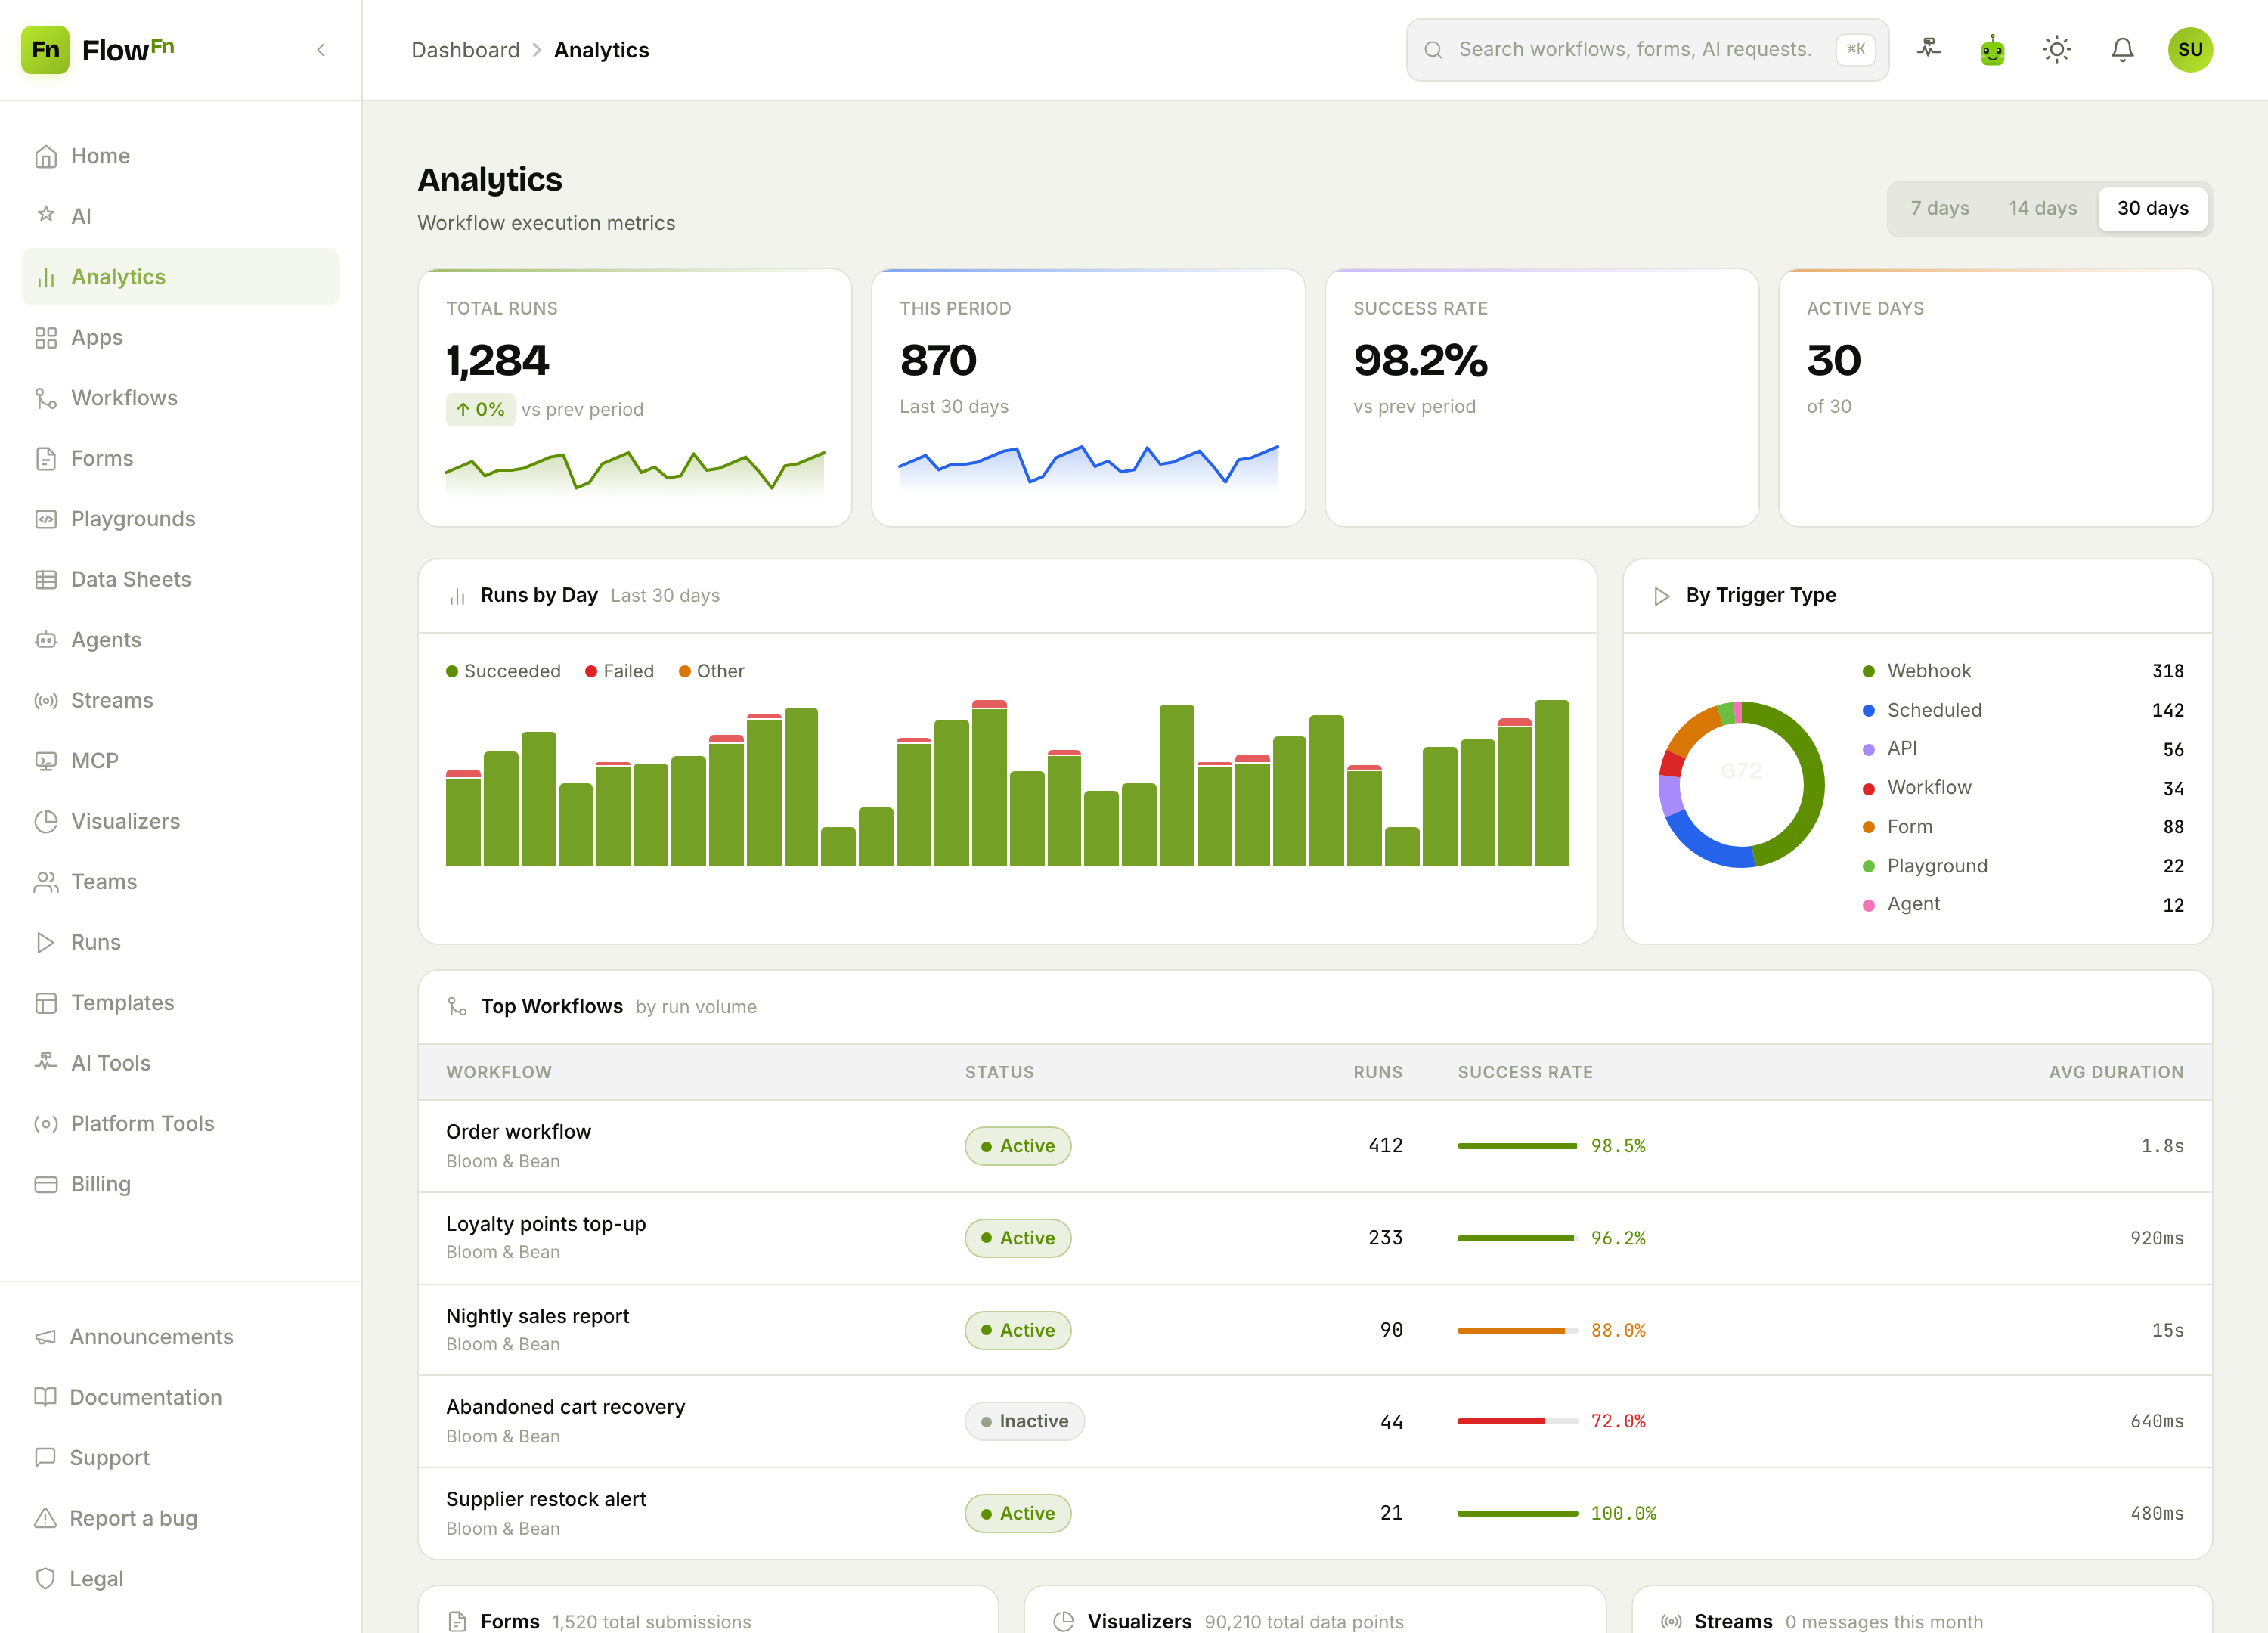Switch range to 14 days
2268x1633 pixels.
[2042, 208]
